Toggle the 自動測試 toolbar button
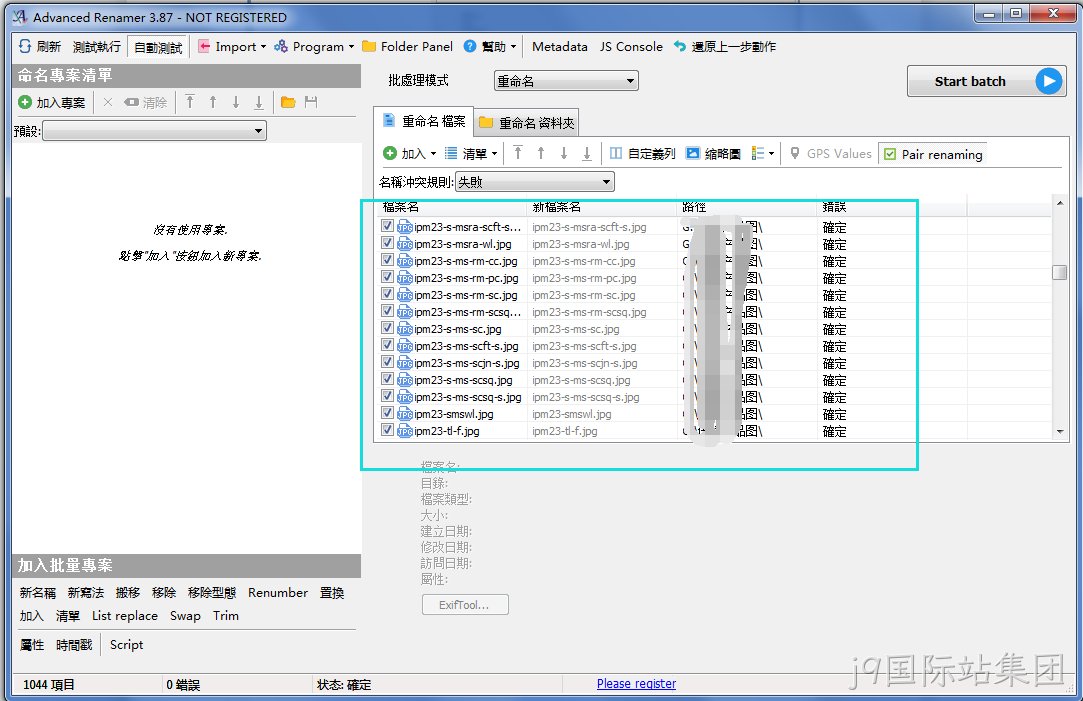Image resolution: width=1083 pixels, height=701 pixels. tap(158, 47)
